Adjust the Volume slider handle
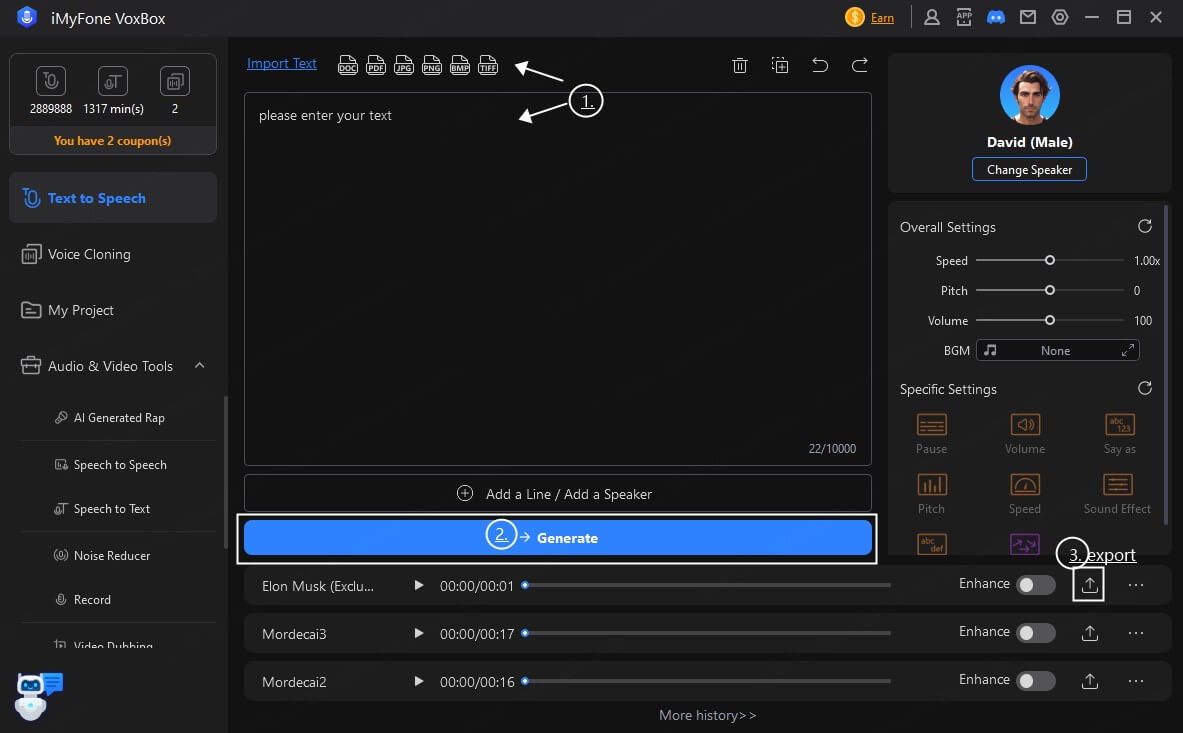Screen dimensions: 1183x733 1049,320
